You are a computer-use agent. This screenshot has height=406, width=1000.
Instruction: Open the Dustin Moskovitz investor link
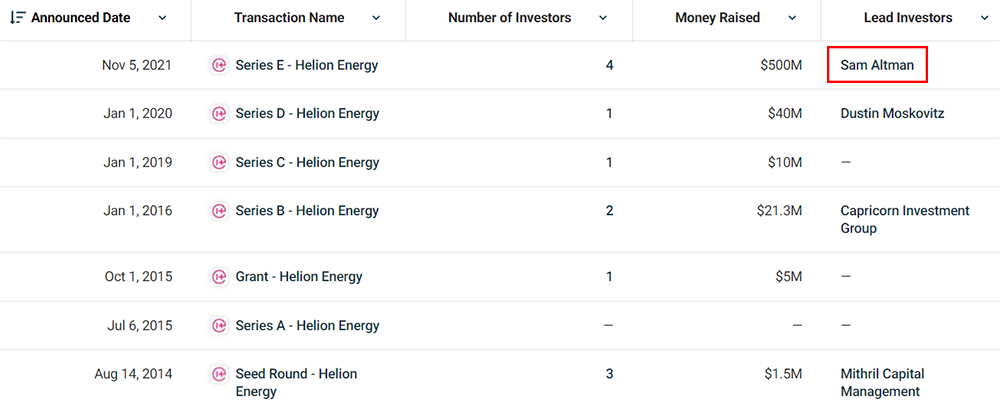[892, 114]
